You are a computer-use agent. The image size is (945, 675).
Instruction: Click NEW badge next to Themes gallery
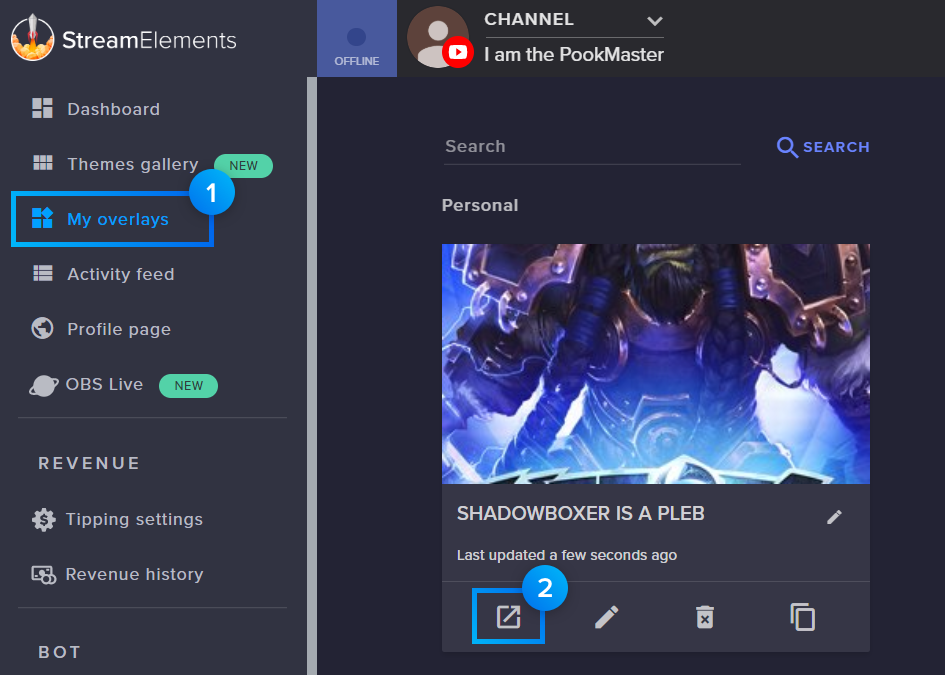coord(243,166)
